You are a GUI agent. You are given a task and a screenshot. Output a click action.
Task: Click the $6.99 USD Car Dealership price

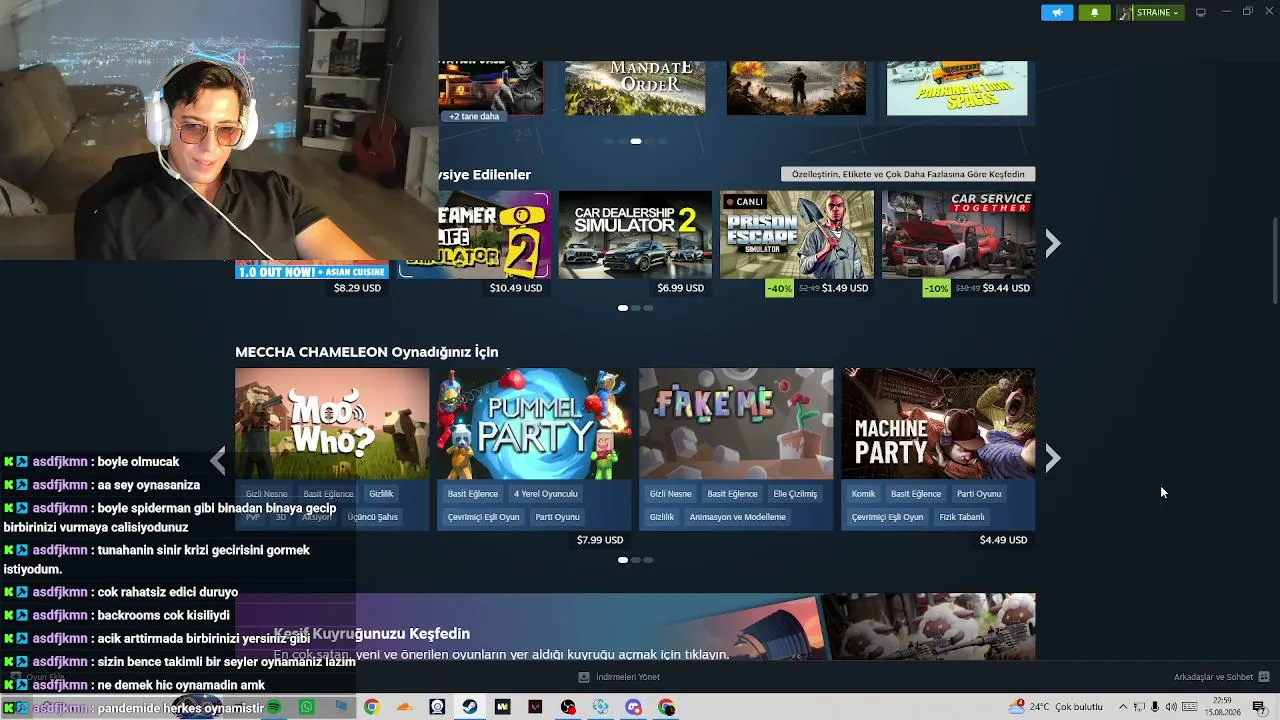pyautogui.click(x=681, y=288)
